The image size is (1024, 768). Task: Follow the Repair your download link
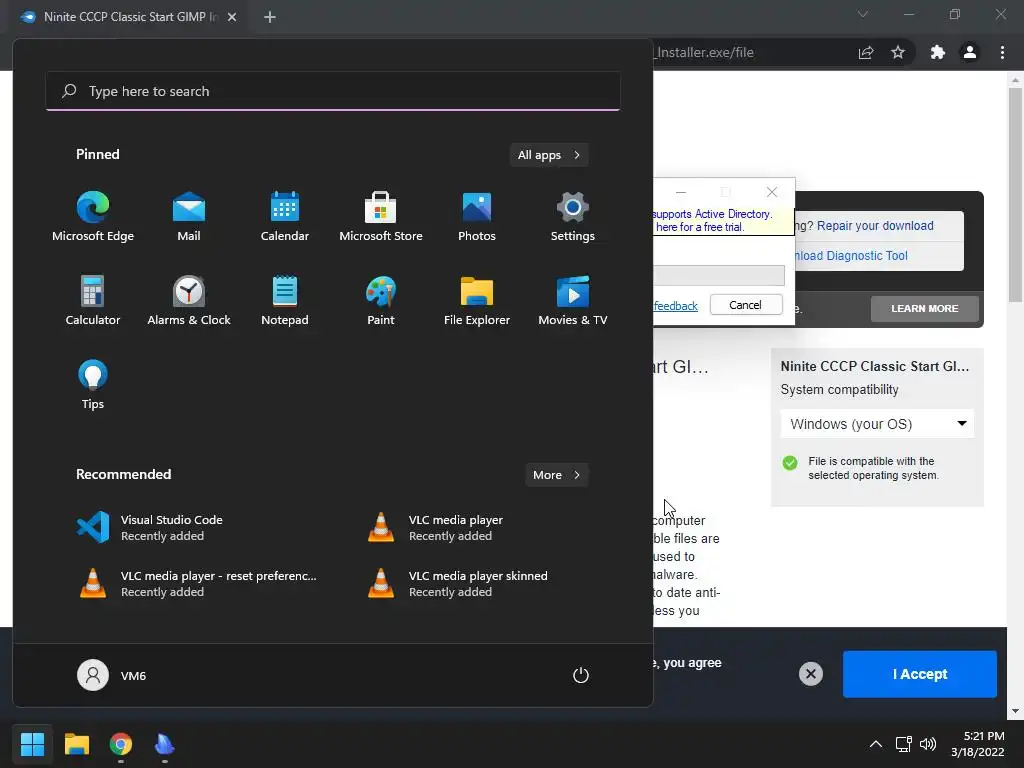tap(875, 225)
